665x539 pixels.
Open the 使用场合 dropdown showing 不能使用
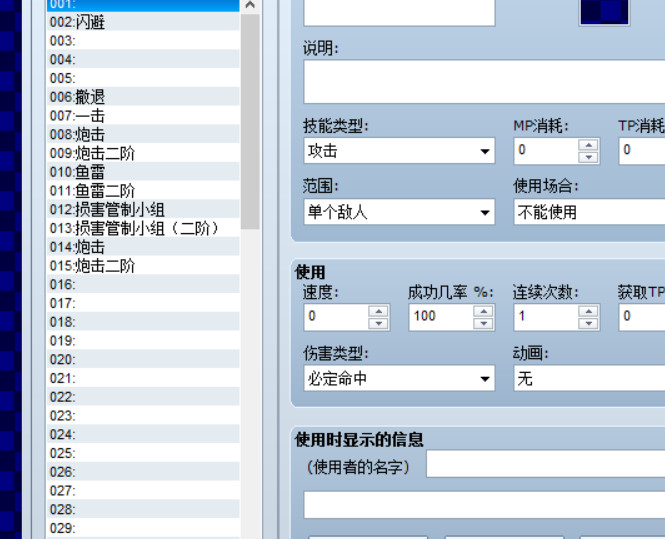(x=590, y=212)
